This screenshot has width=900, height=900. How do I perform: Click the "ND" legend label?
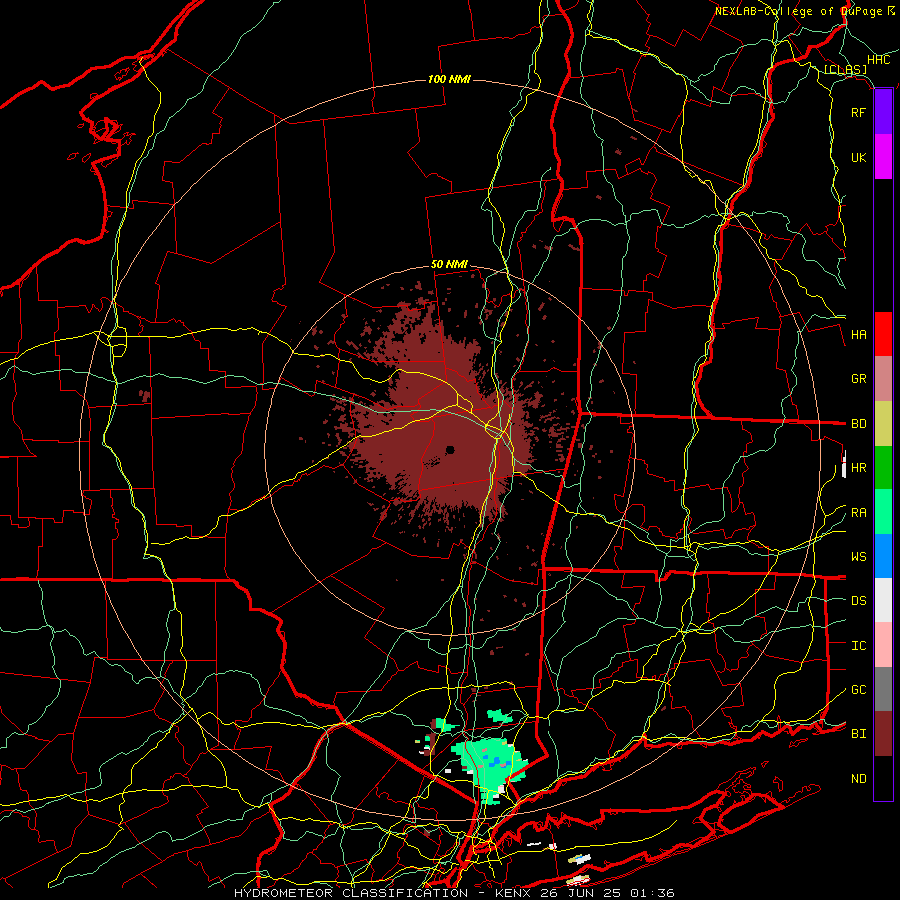click(859, 779)
